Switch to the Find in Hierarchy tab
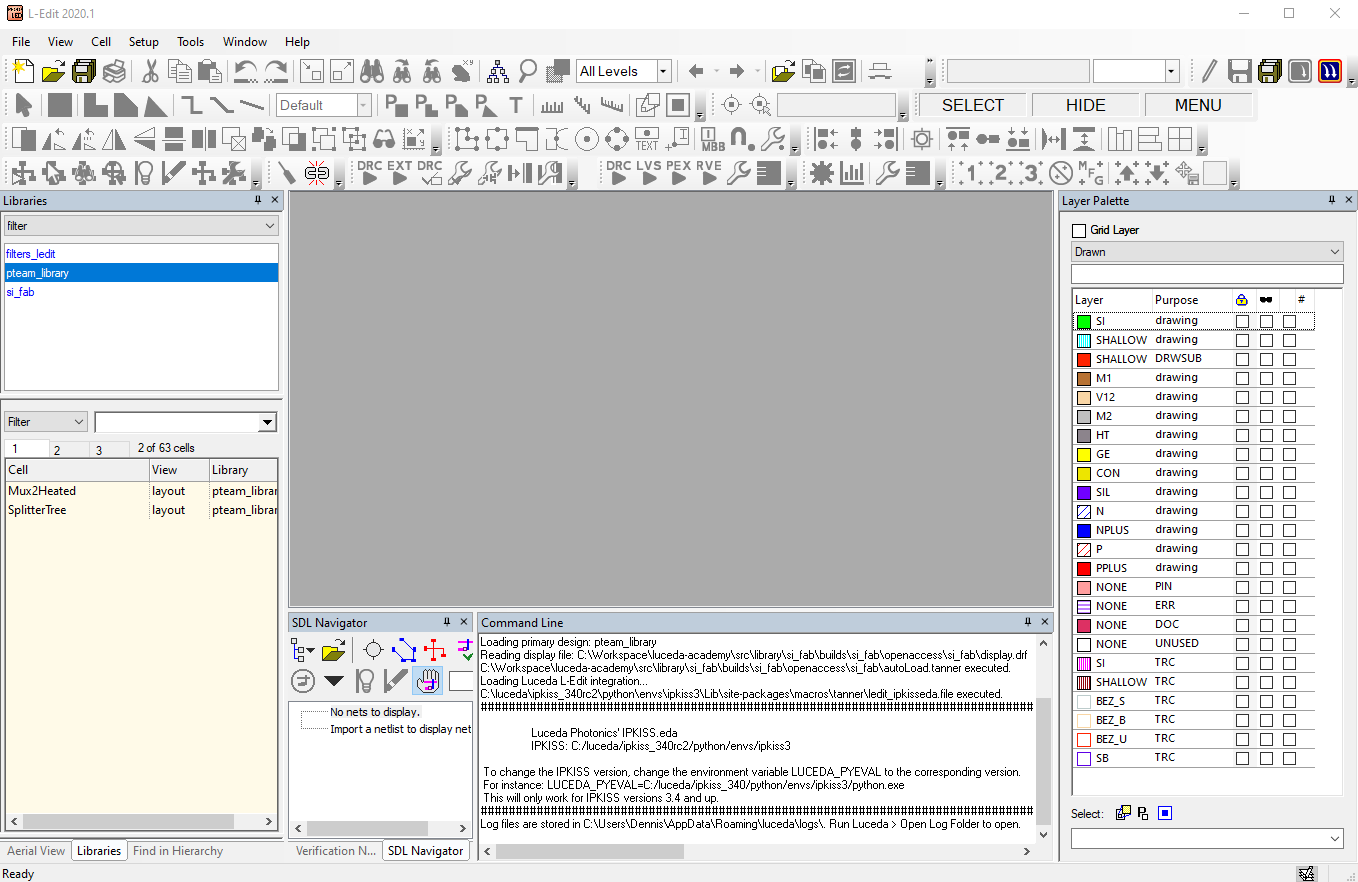1358x882 pixels. point(177,851)
